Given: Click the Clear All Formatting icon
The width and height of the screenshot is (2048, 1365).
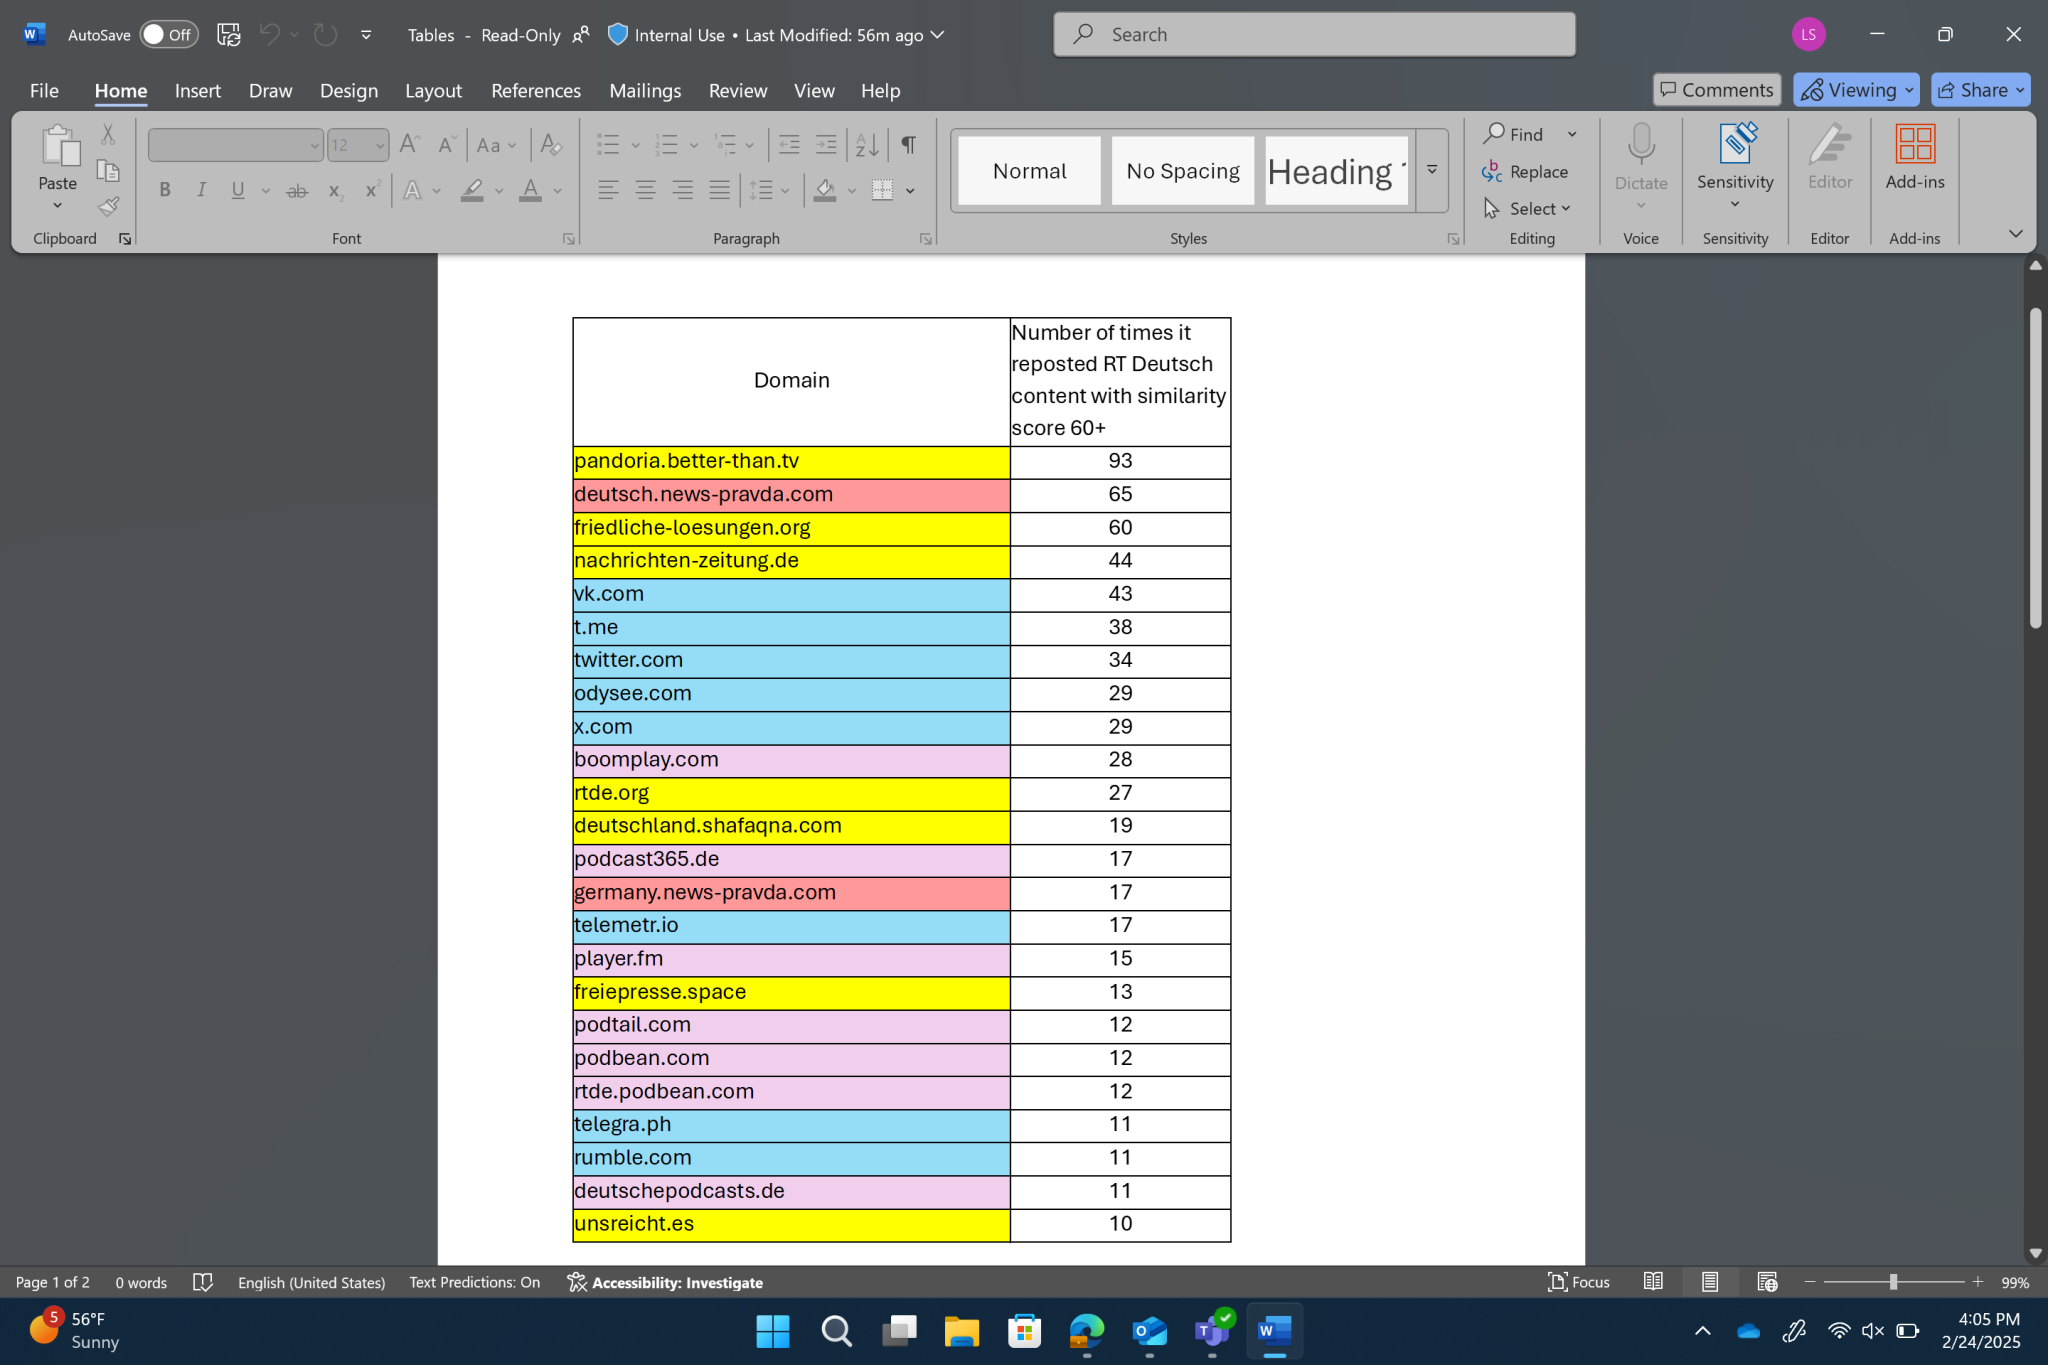Looking at the screenshot, I should [550, 145].
